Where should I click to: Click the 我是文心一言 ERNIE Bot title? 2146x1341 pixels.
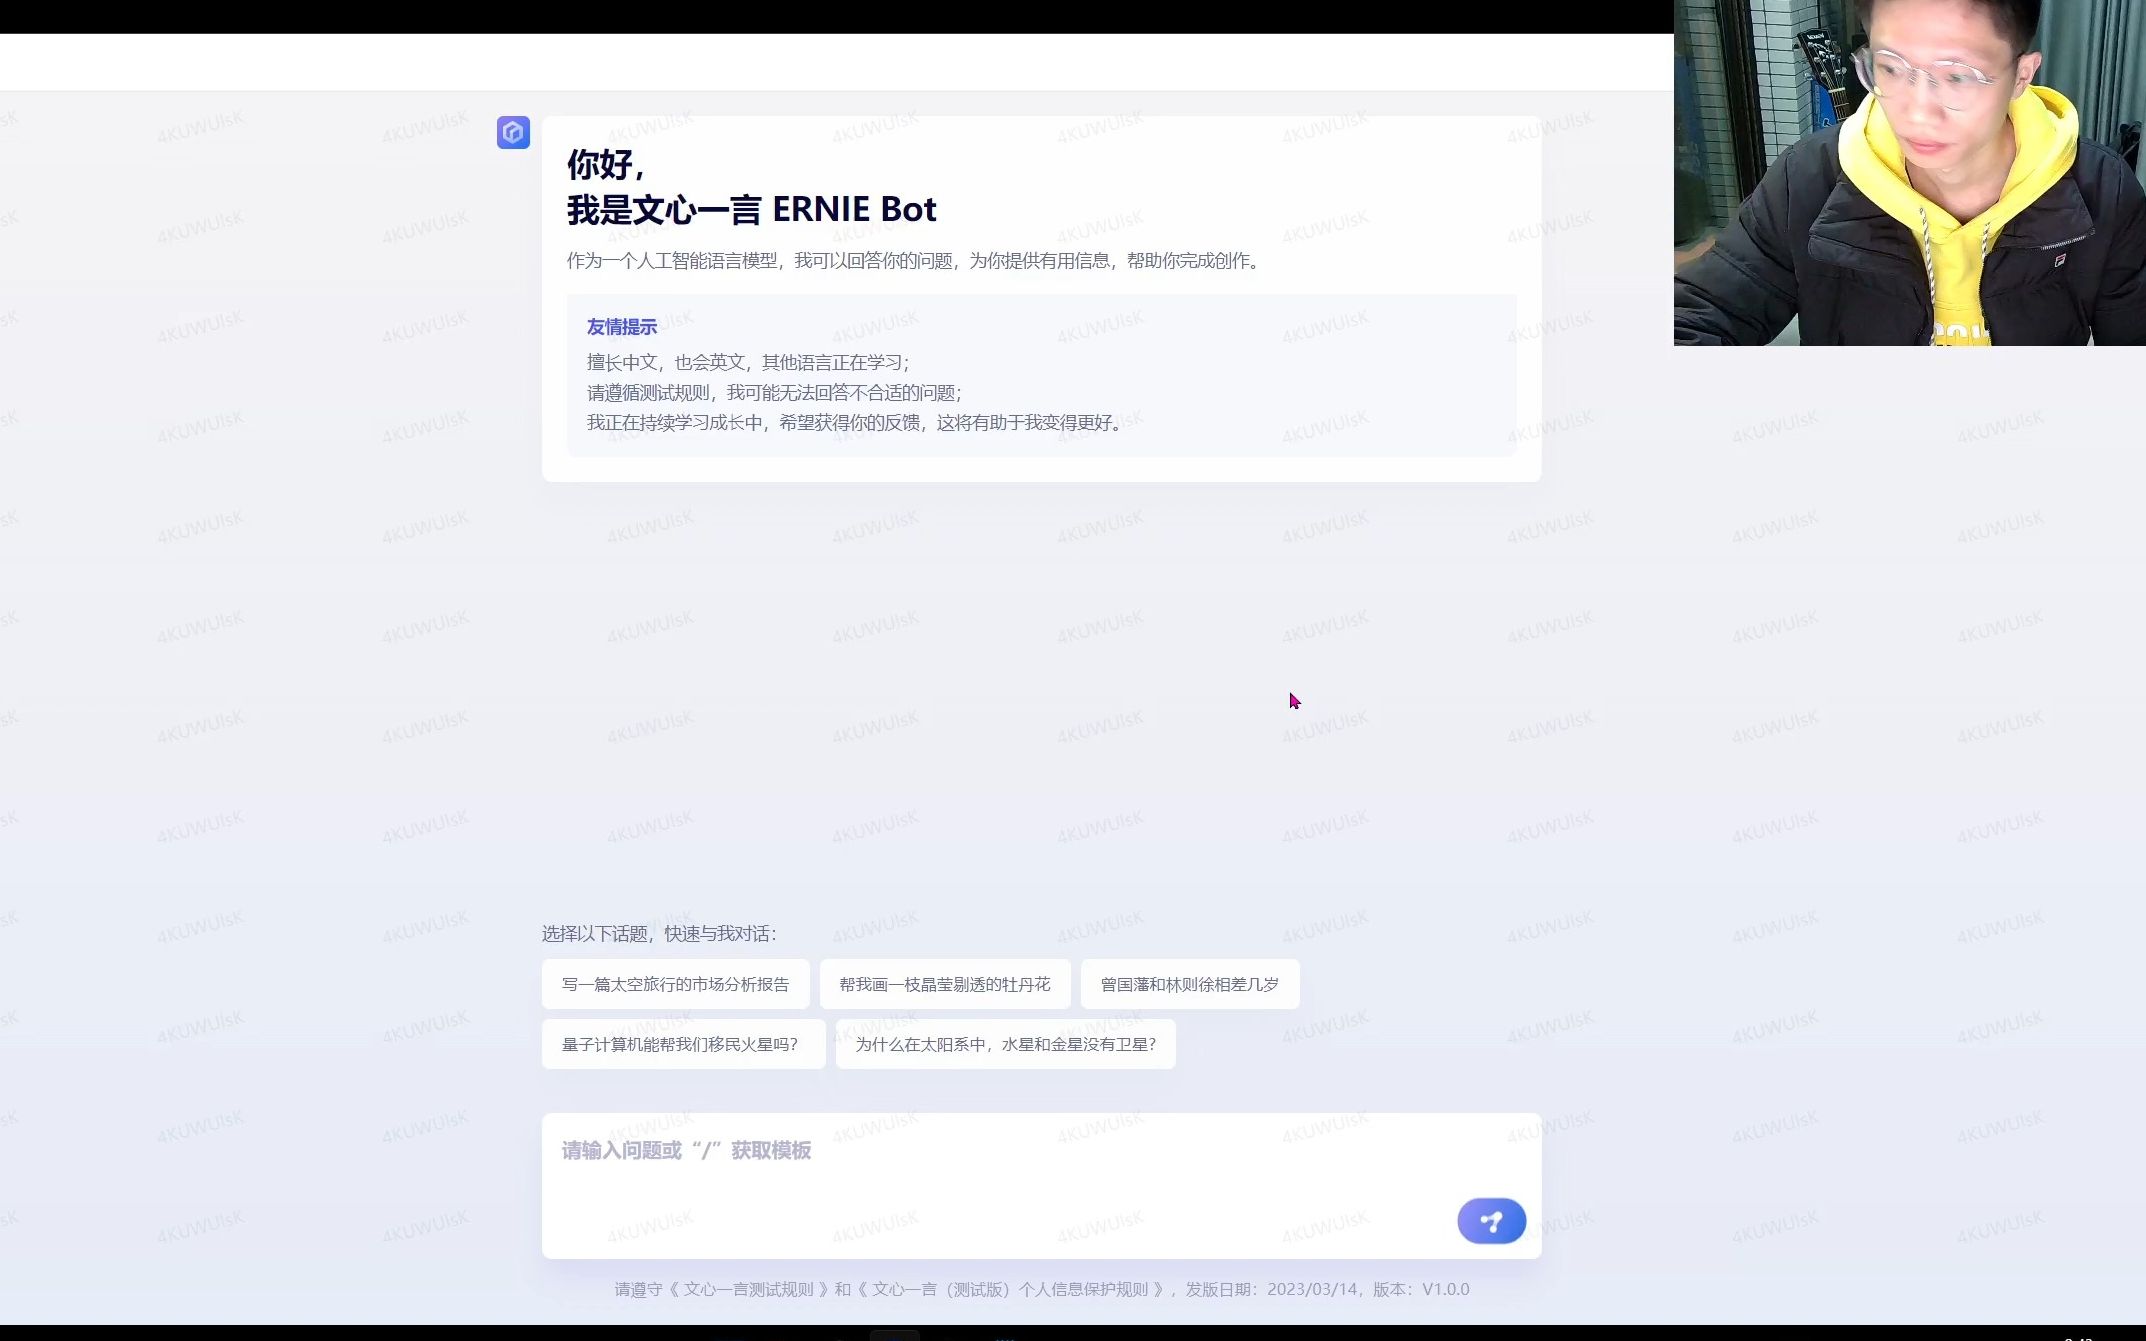coord(752,209)
